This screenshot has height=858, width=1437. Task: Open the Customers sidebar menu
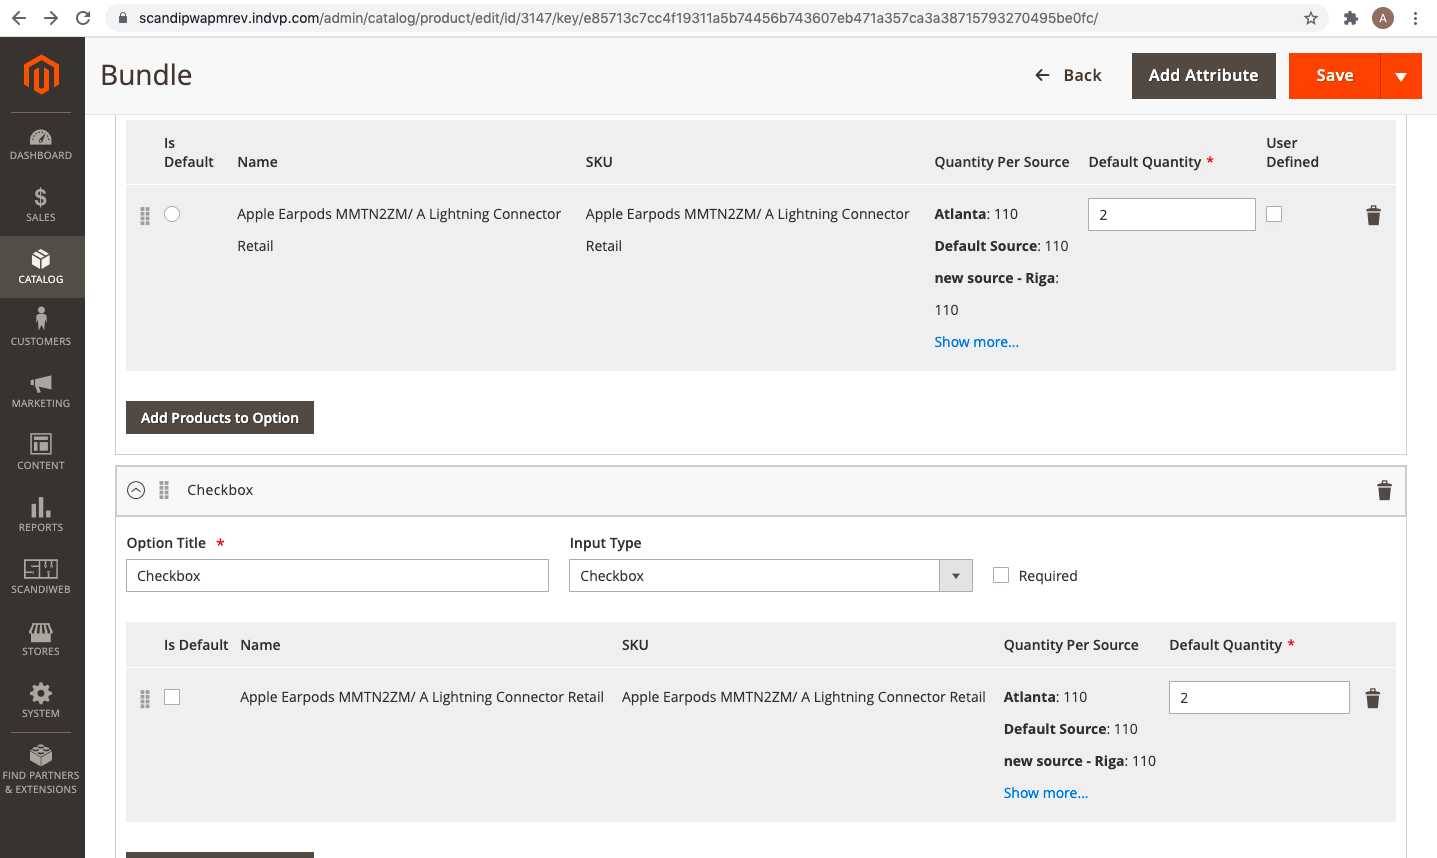point(41,328)
